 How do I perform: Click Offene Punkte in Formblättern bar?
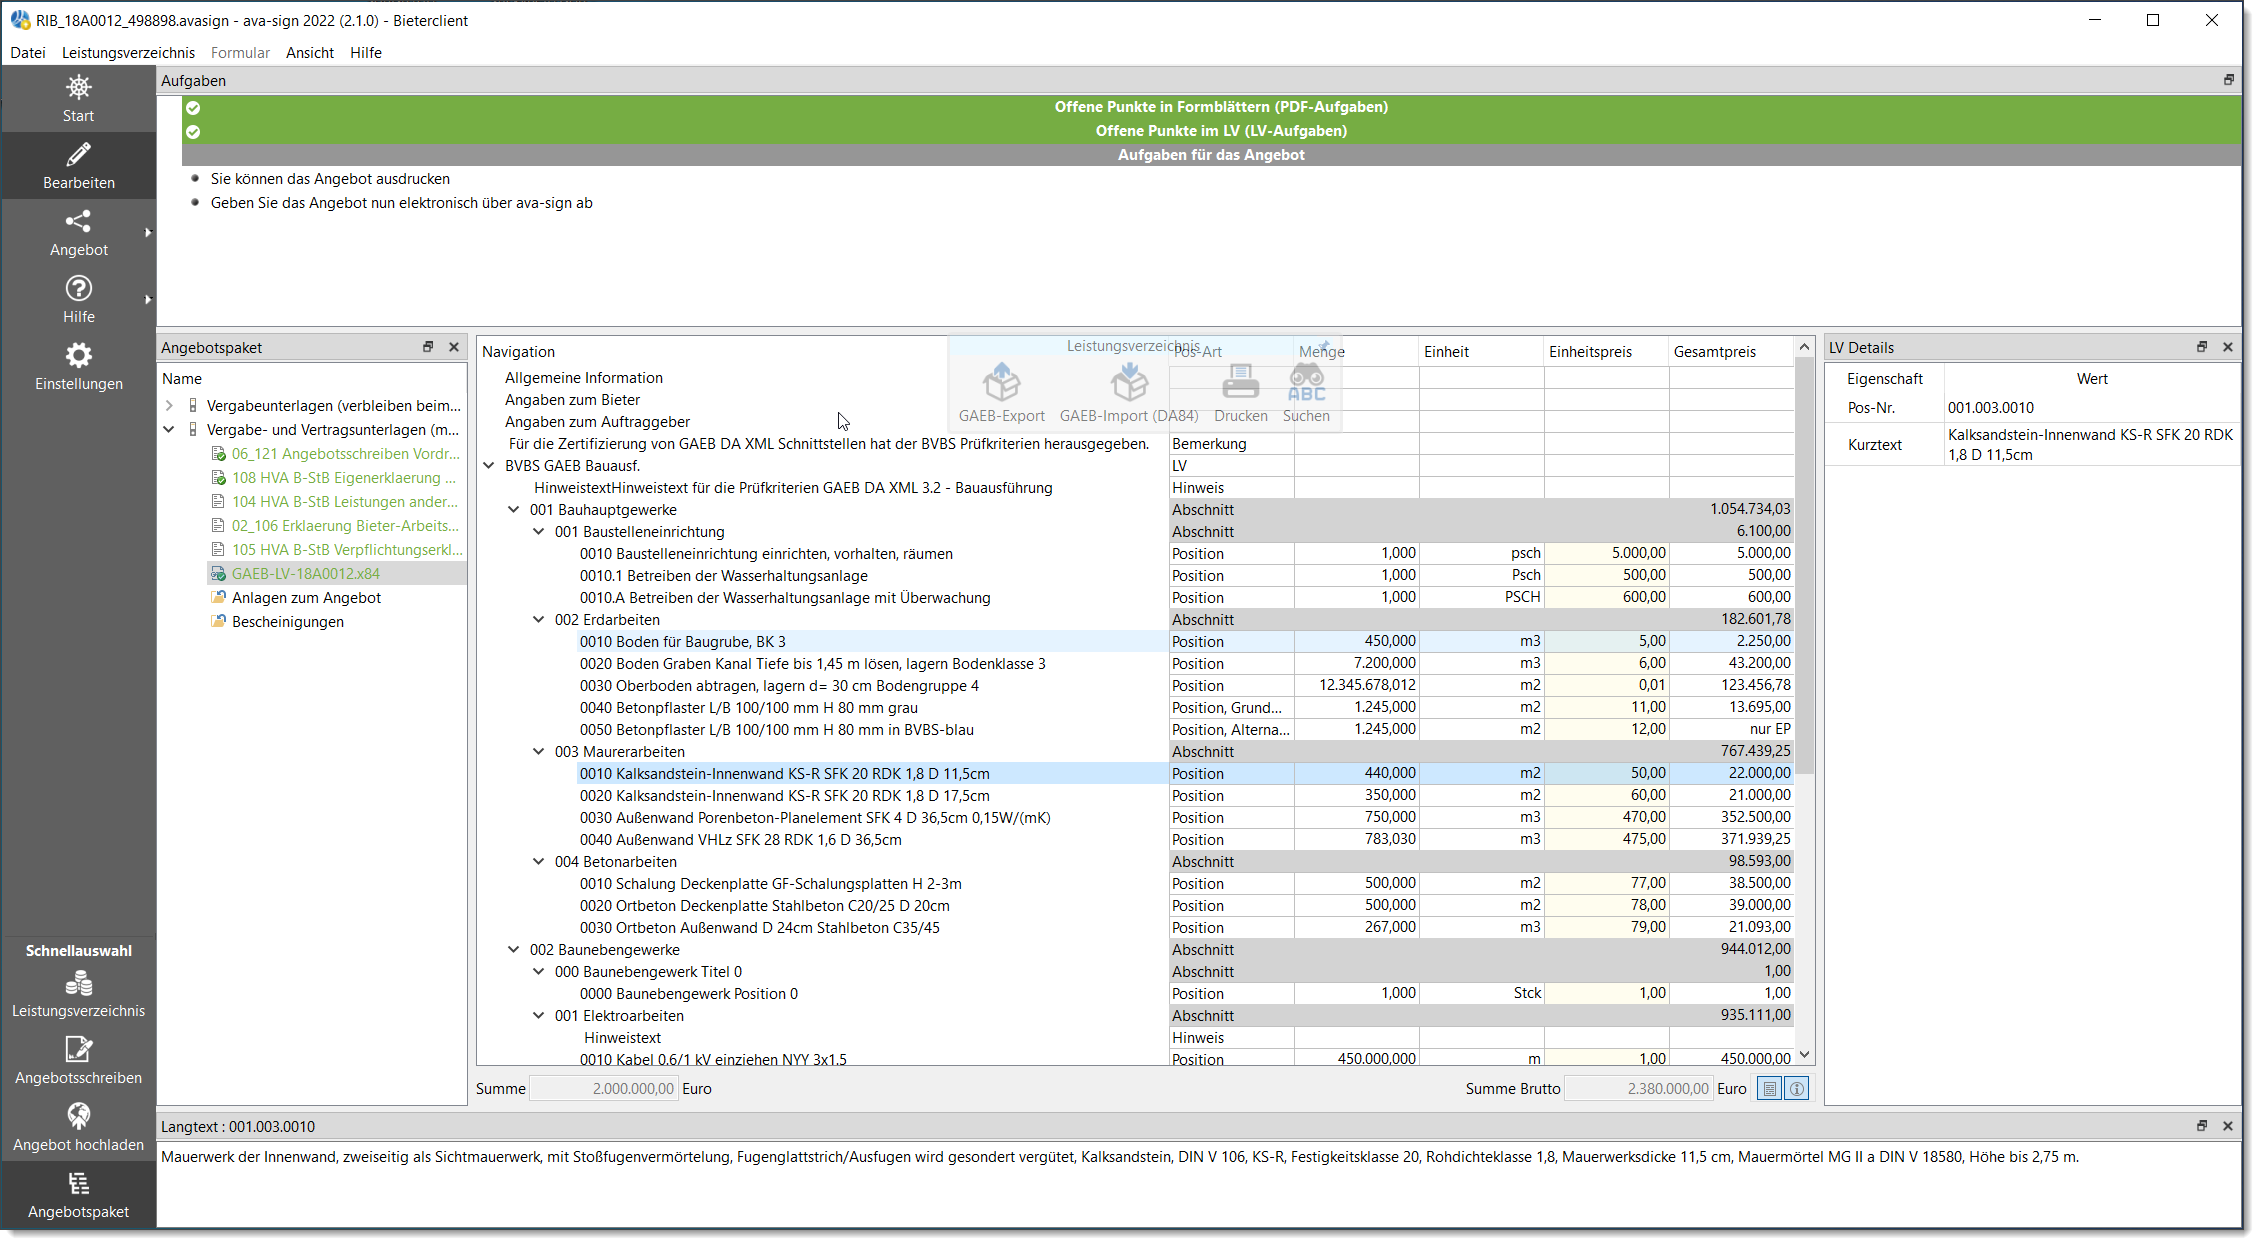coord(1211,107)
